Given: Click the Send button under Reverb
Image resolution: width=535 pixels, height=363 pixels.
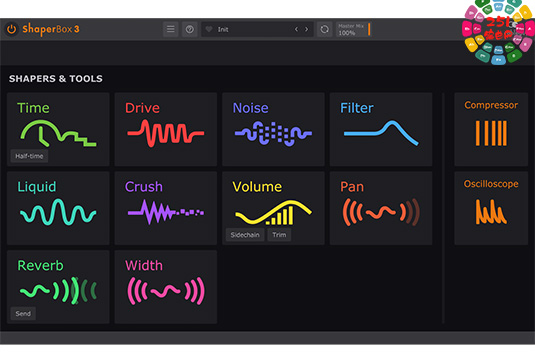Looking at the screenshot, I should [23, 314].
